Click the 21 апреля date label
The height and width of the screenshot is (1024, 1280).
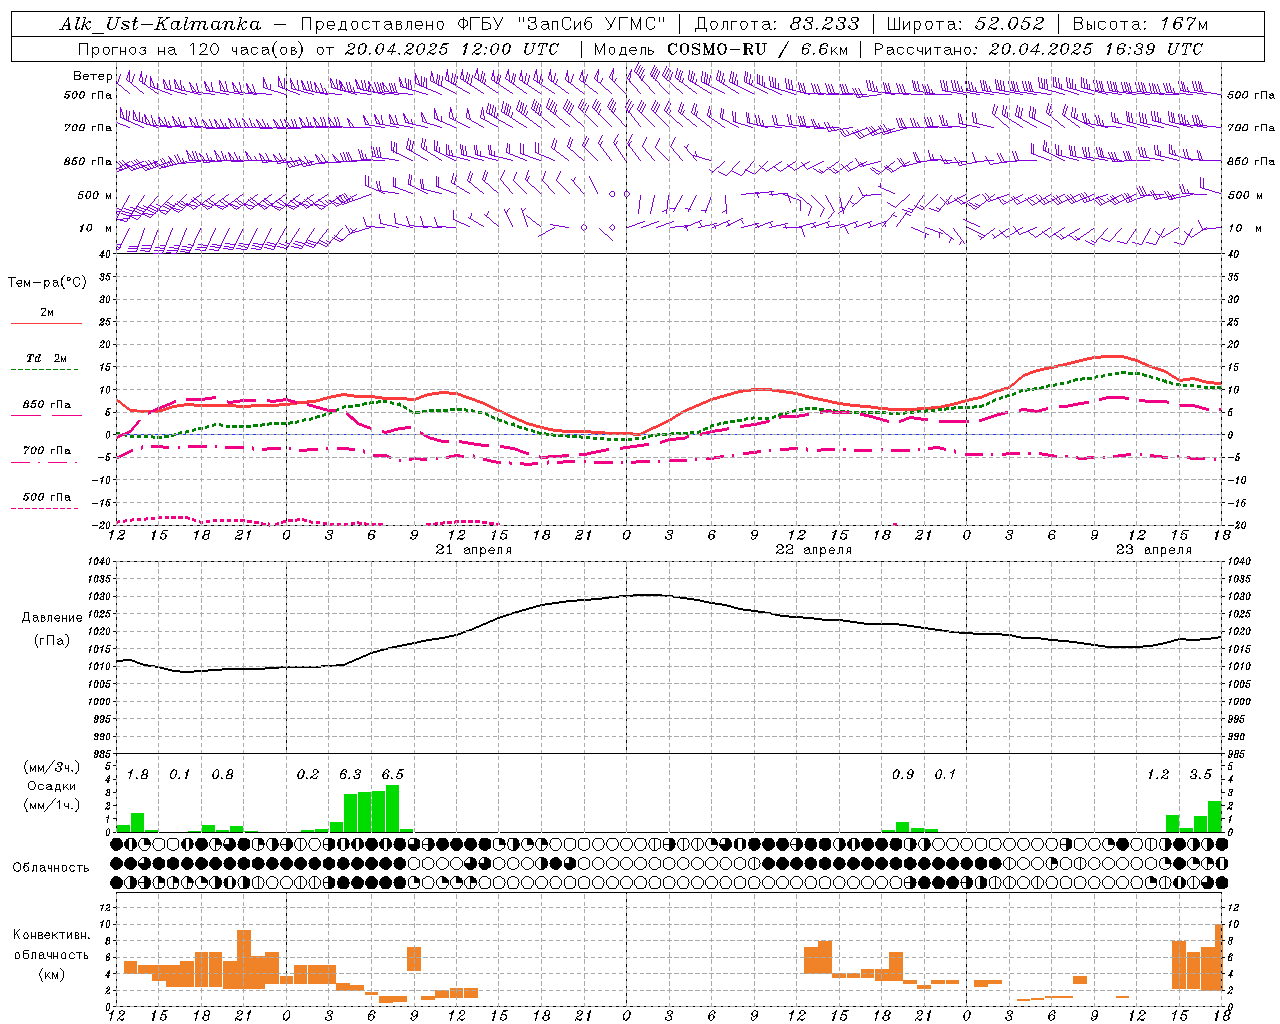[473, 550]
